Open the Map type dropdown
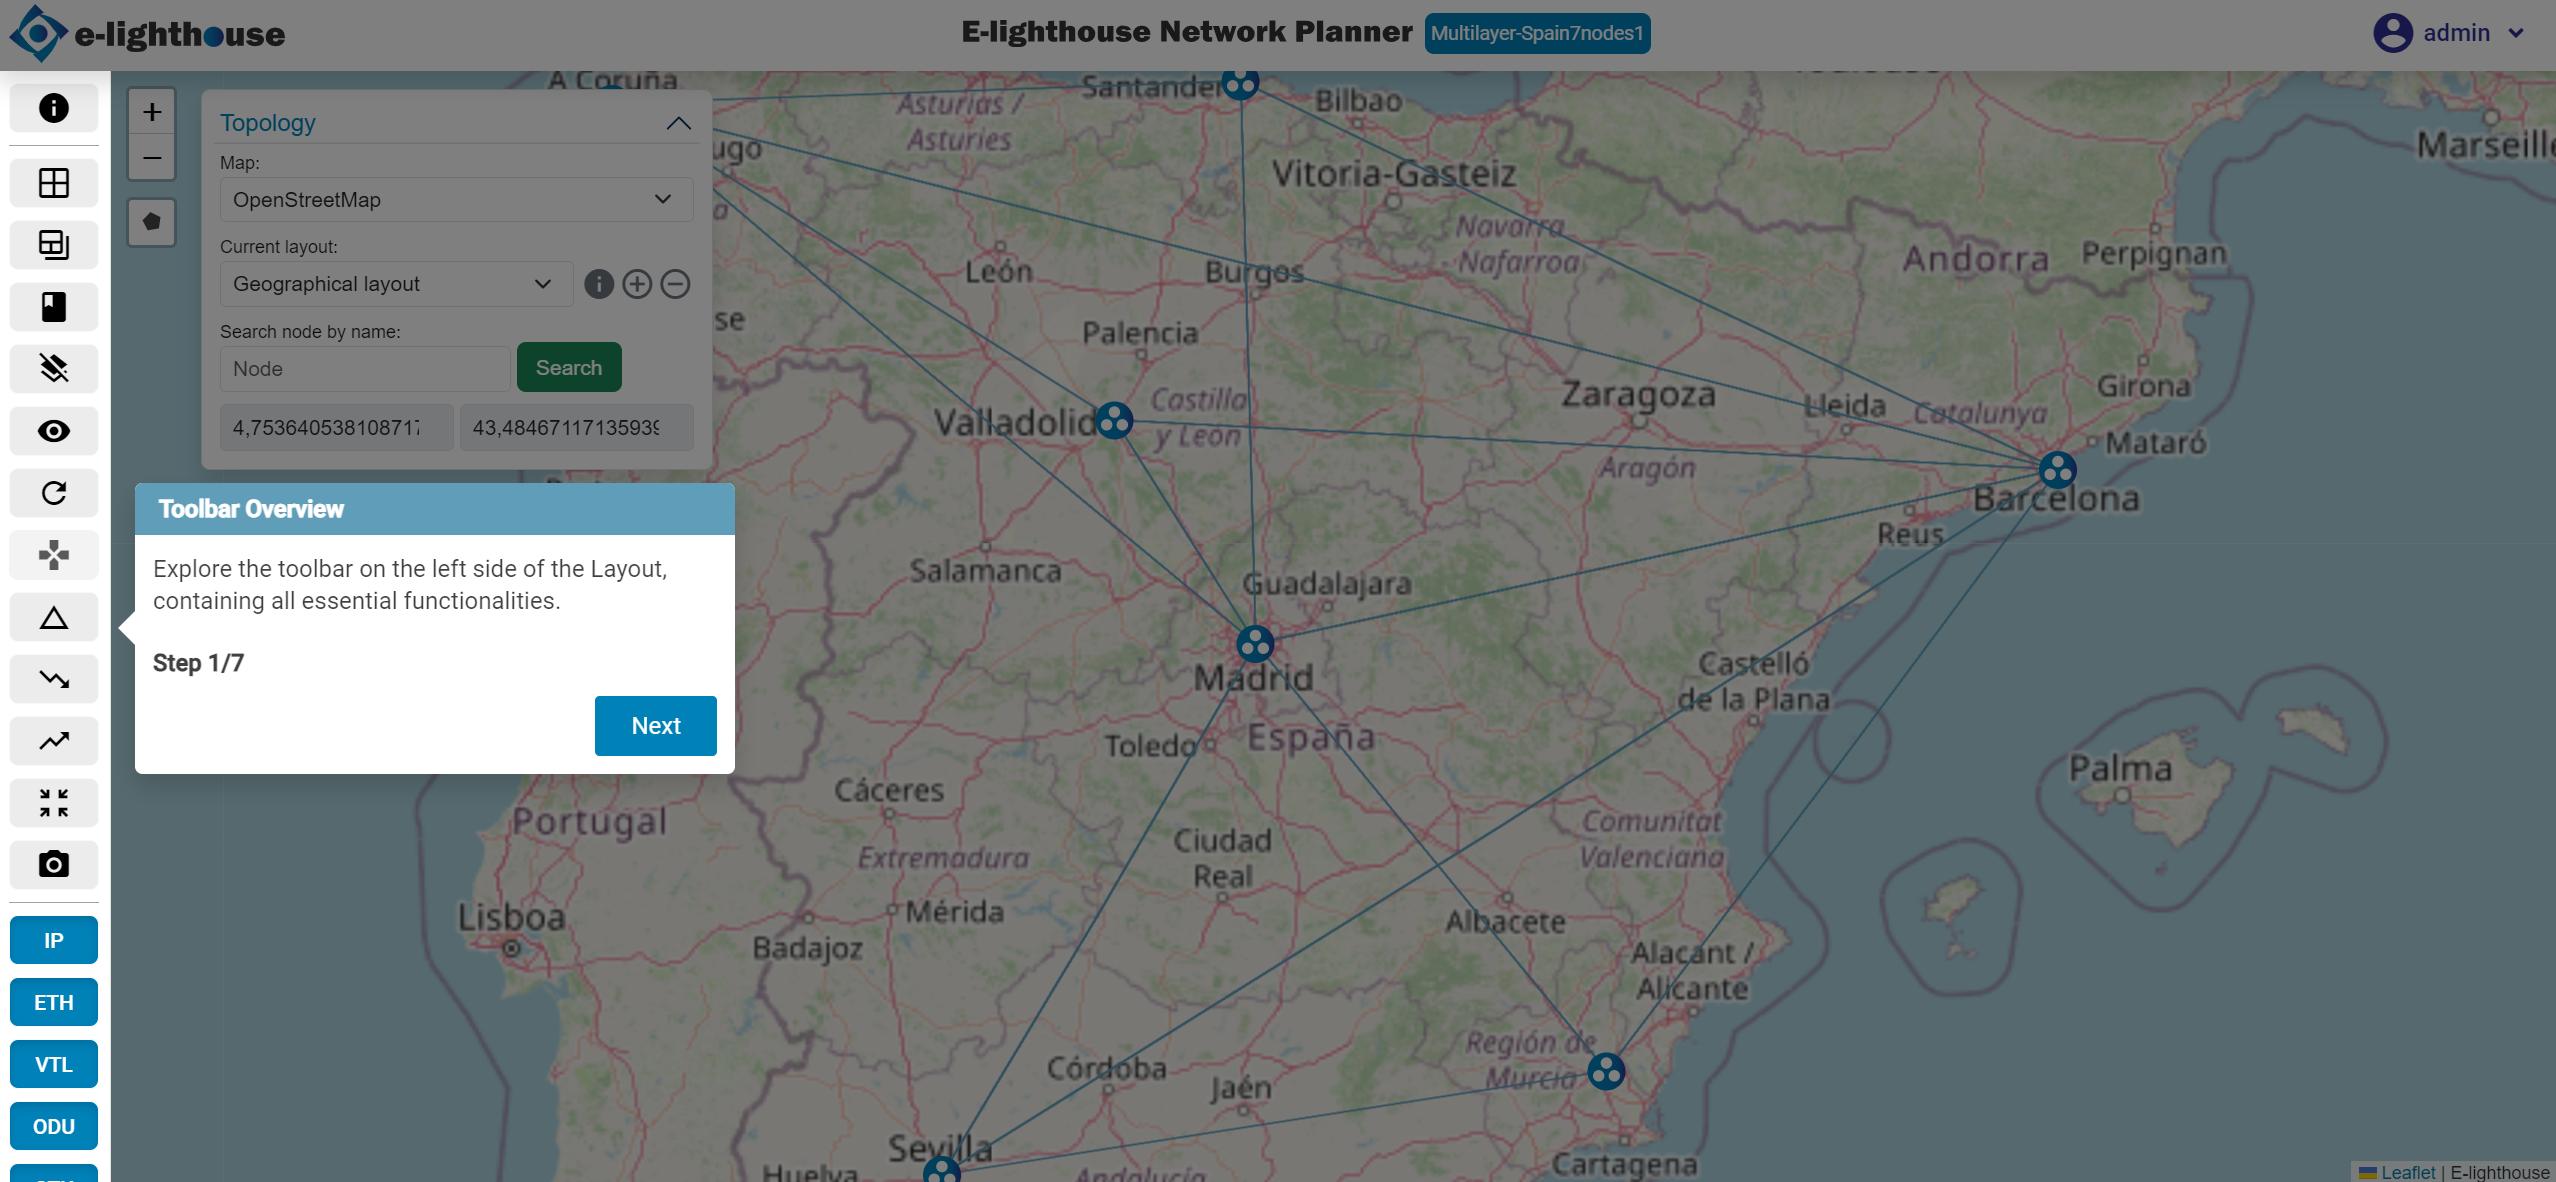Image resolution: width=2556 pixels, height=1182 pixels. pos(456,200)
